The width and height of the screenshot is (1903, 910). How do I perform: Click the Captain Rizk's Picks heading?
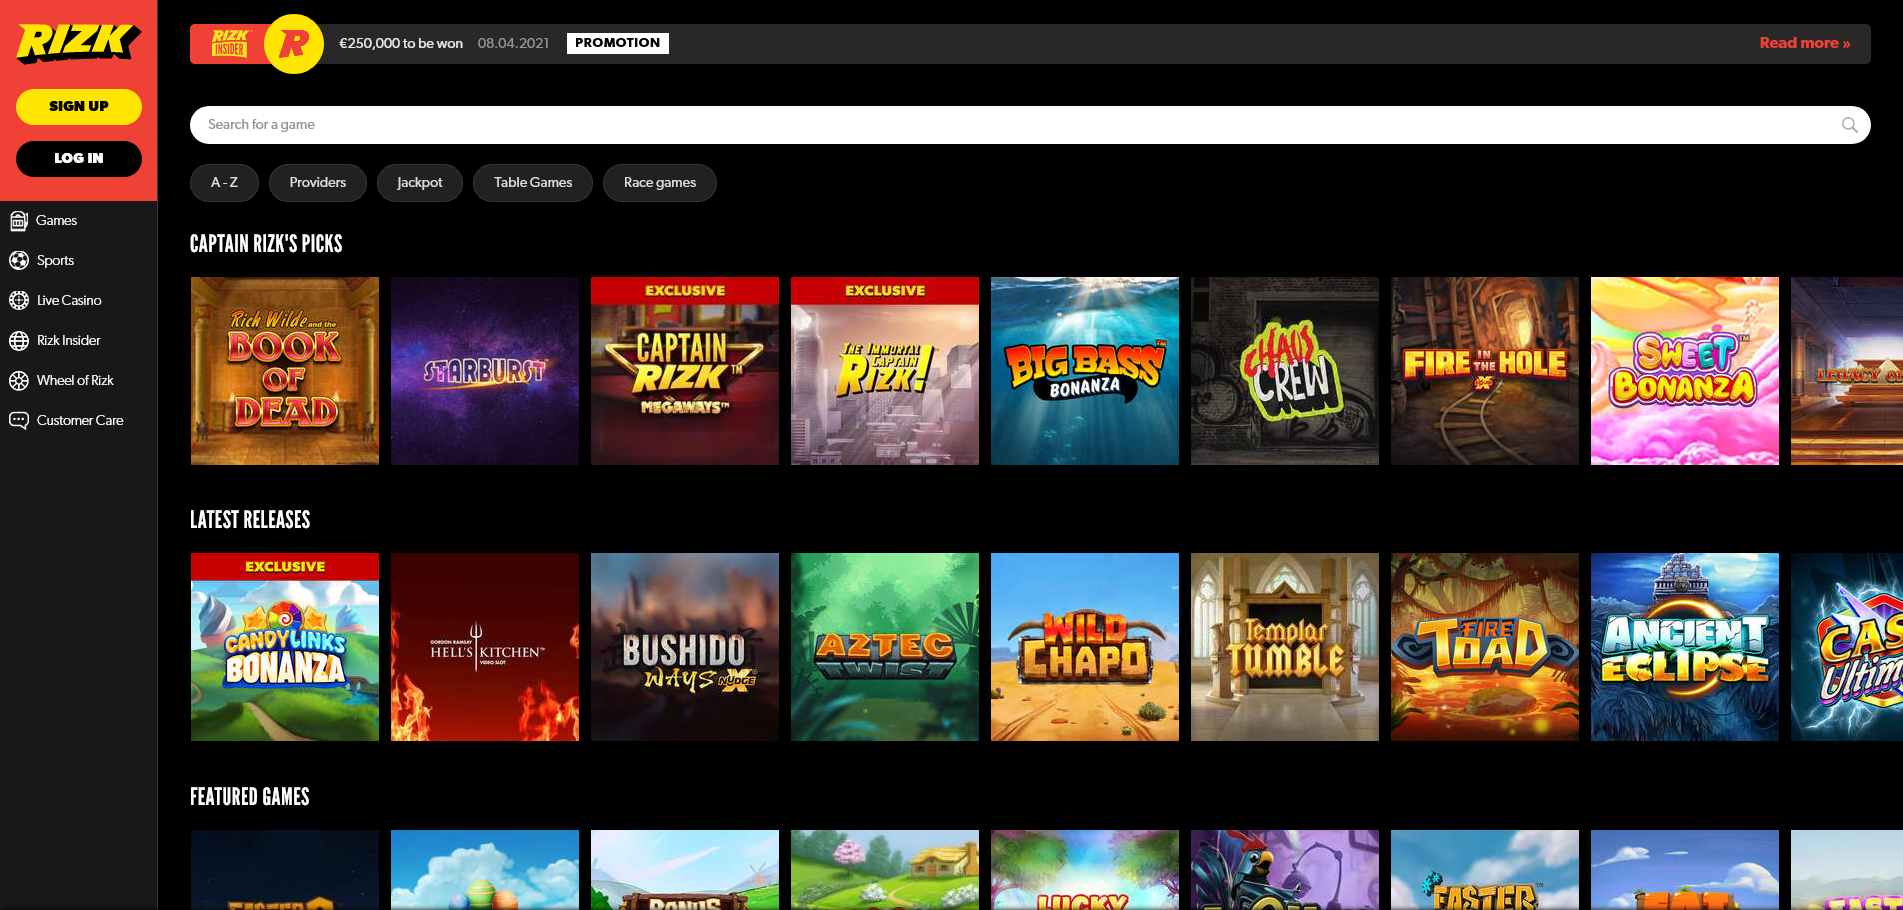tap(266, 244)
